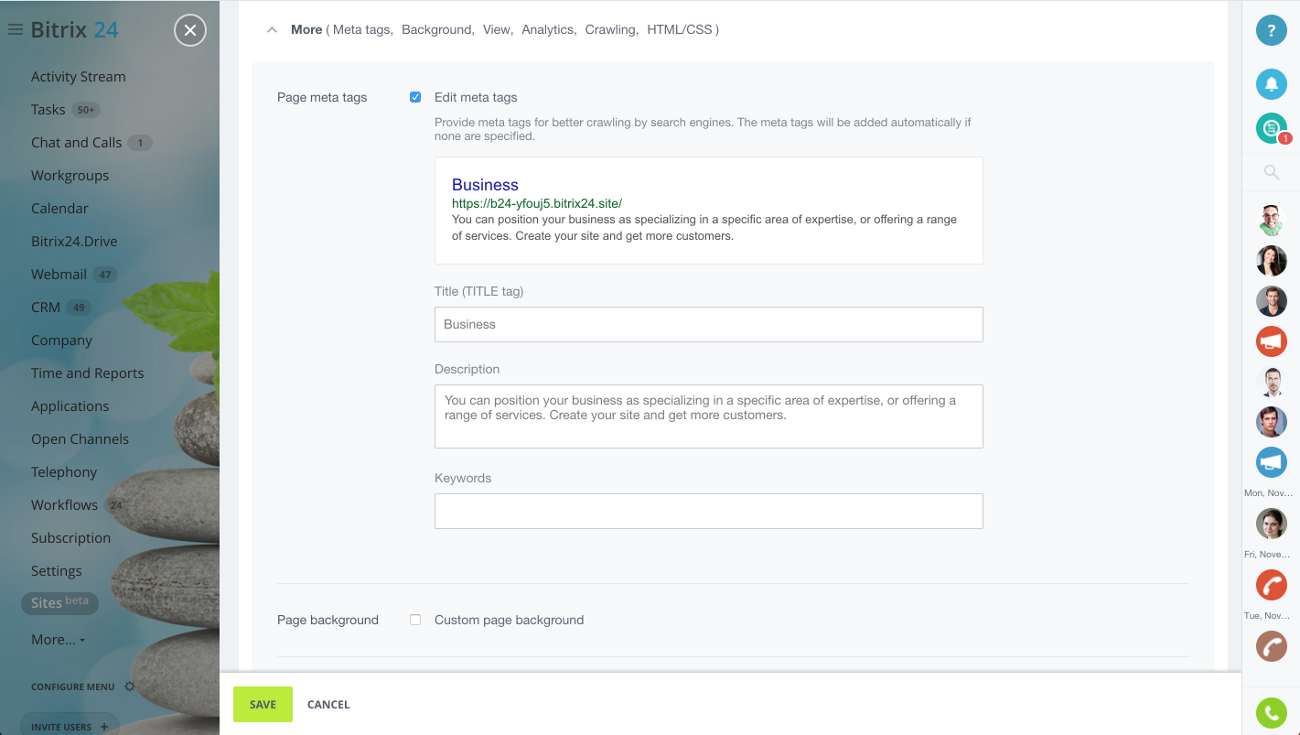Viewport: 1300px width, 735px height.
Task: Click the green phone call icon
Action: 1271,712
